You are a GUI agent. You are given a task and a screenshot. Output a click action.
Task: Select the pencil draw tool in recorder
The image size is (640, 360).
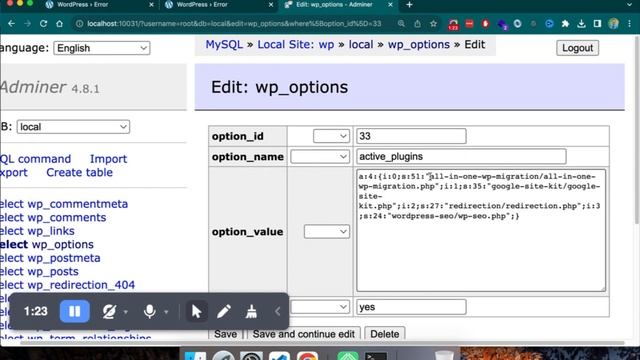point(223,312)
